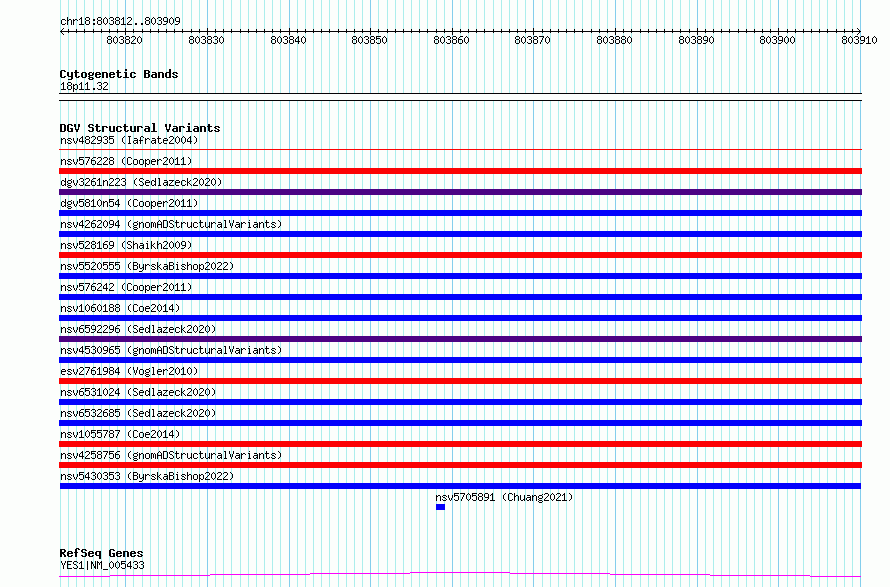This screenshot has width=890, height=587.
Task: Click ruler position 803860
Action: [x=451, y=40]
